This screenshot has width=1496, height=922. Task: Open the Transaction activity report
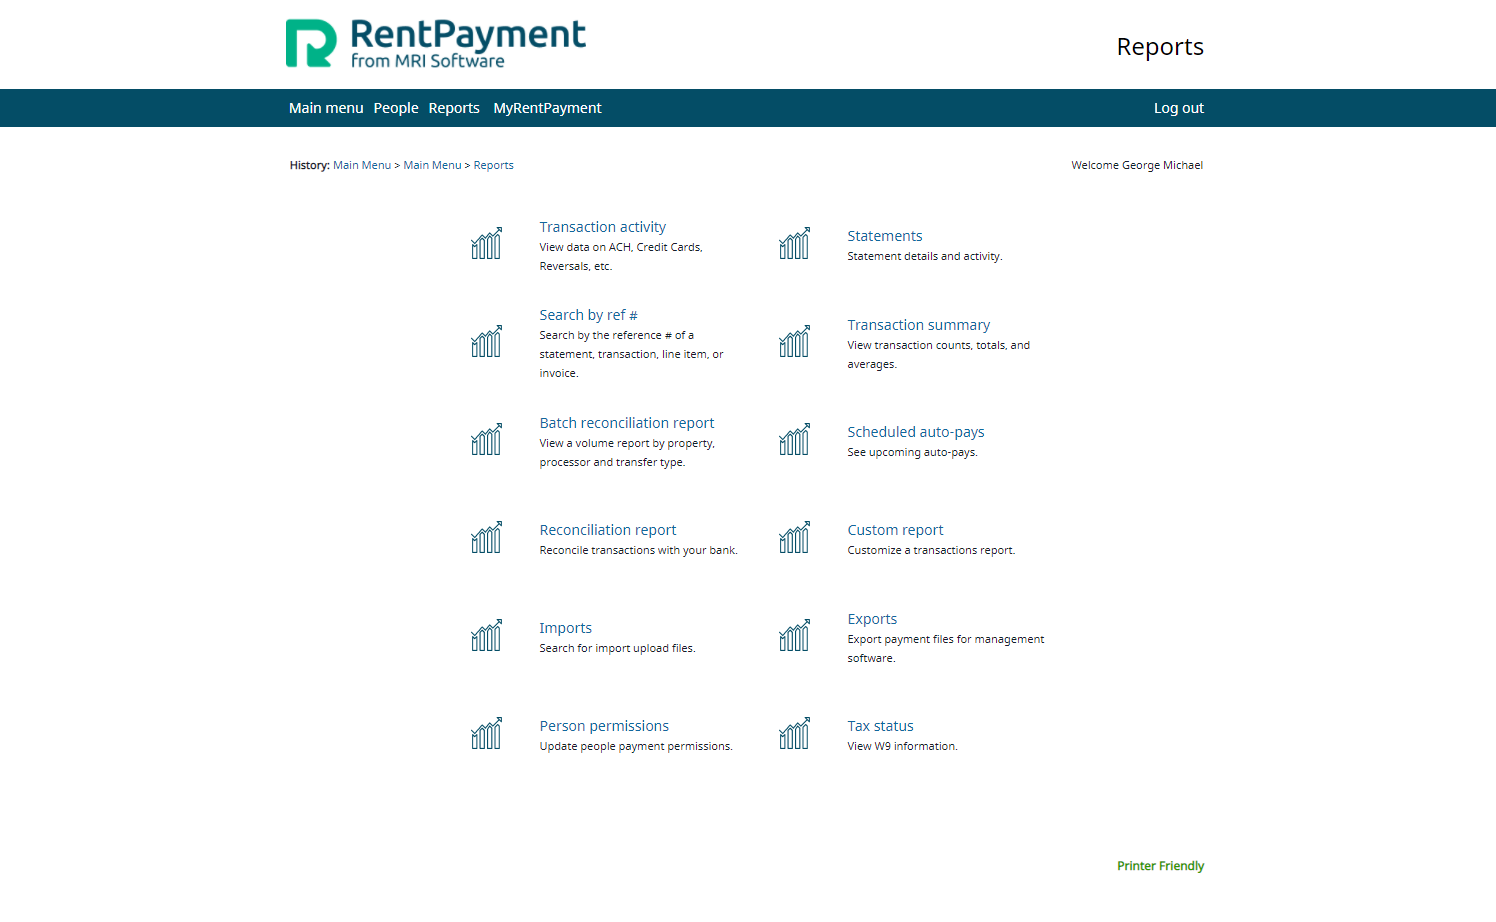coord(602,226)
